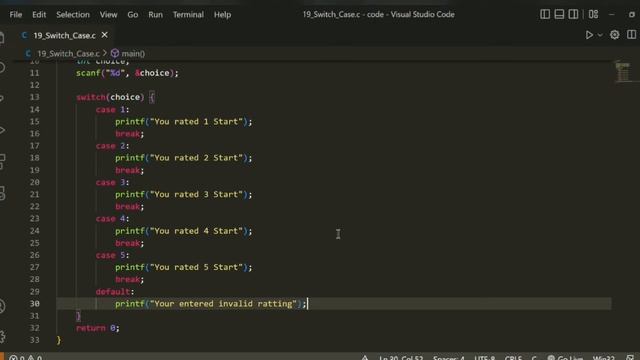
Task: Open the Selection menu
Action: [73, 15]
